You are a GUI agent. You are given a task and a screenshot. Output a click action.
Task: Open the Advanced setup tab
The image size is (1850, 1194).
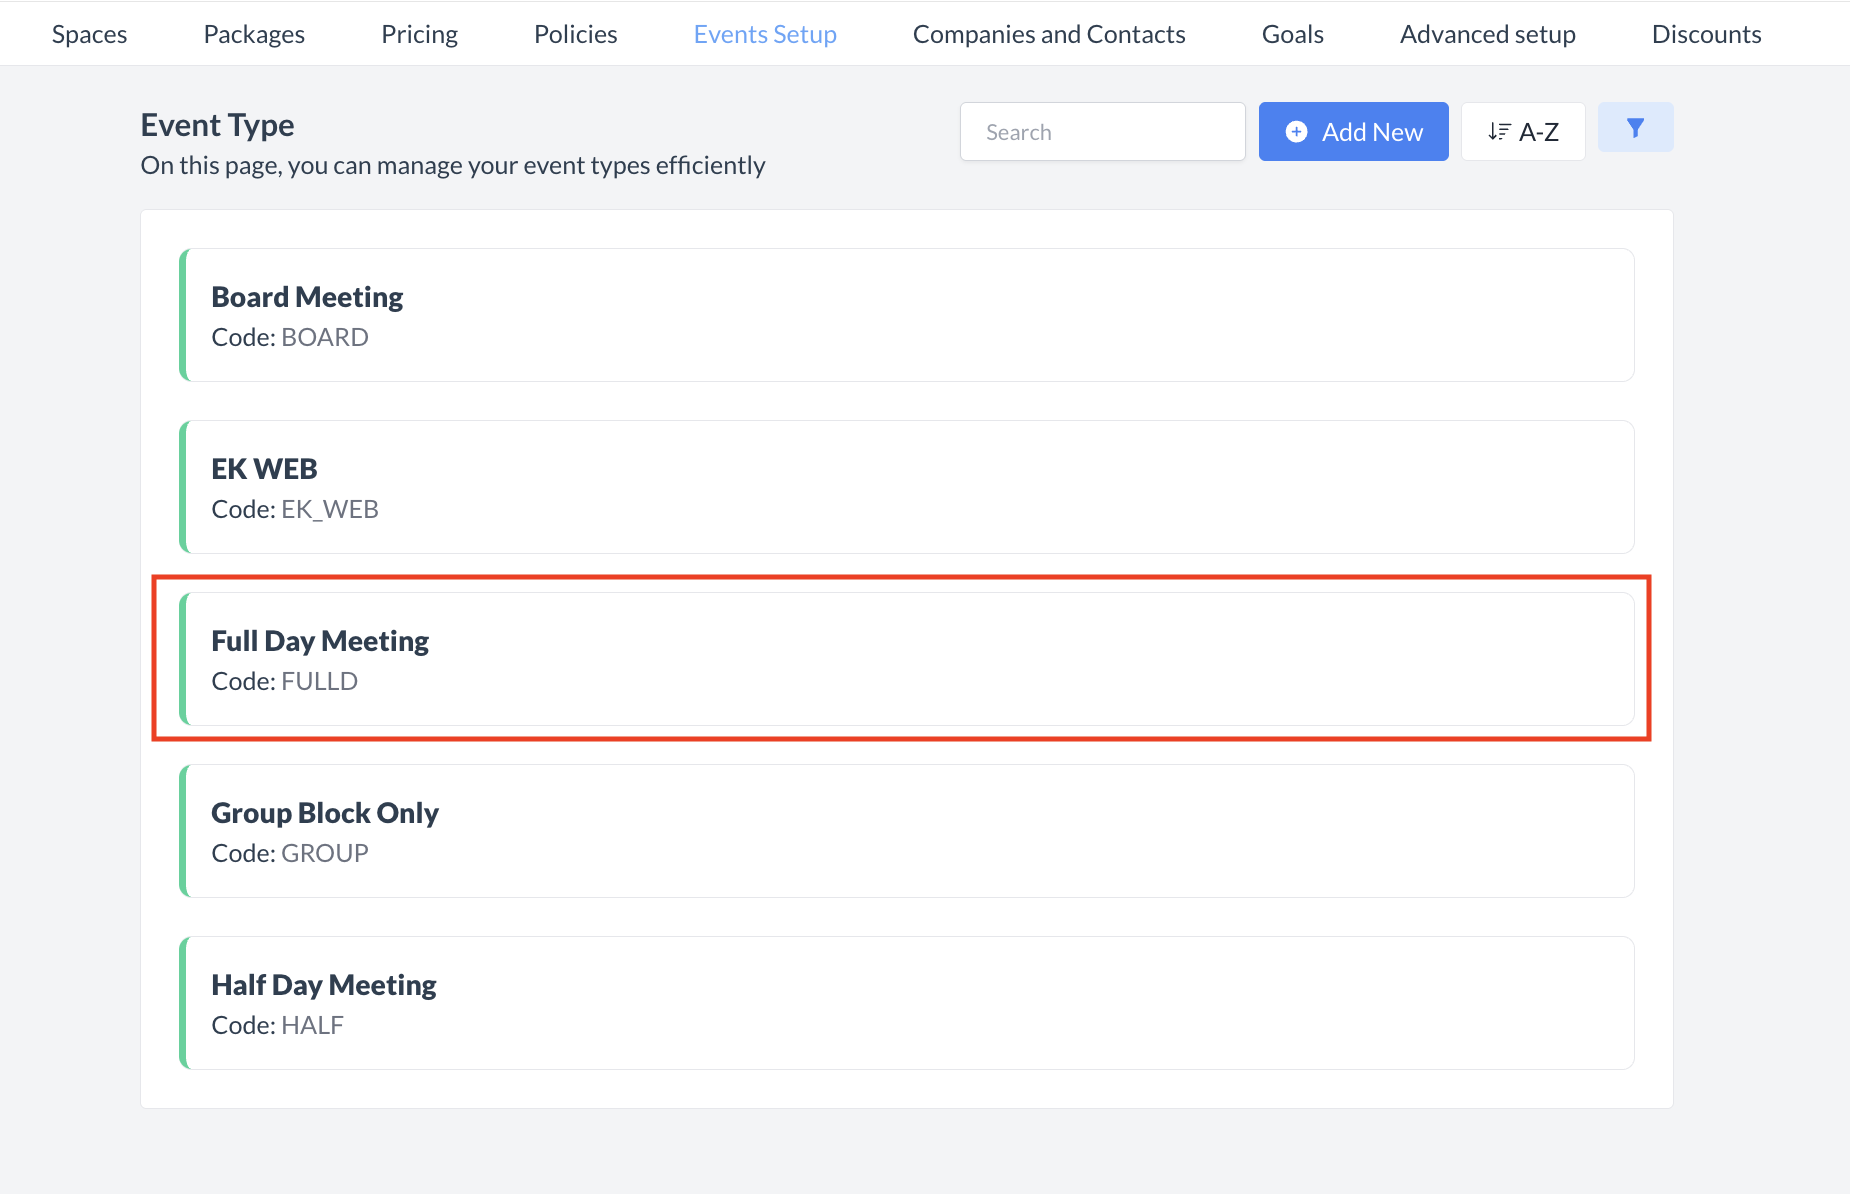(x=1487, y=34)
